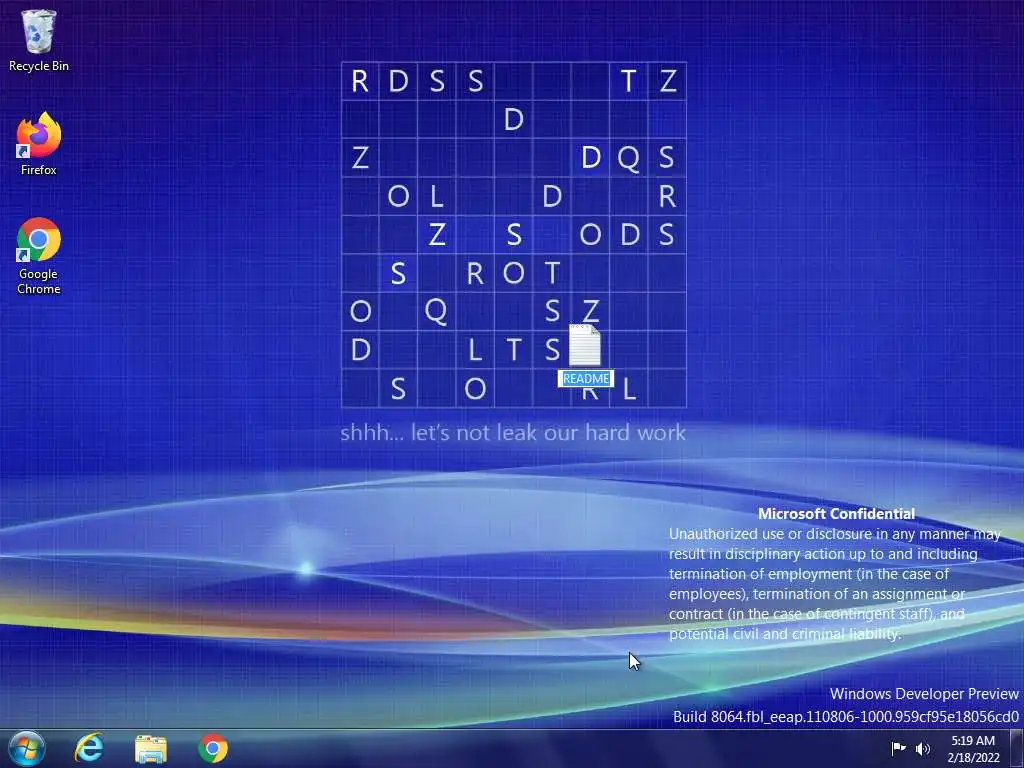Open the Windows Start menu orb

27,748
